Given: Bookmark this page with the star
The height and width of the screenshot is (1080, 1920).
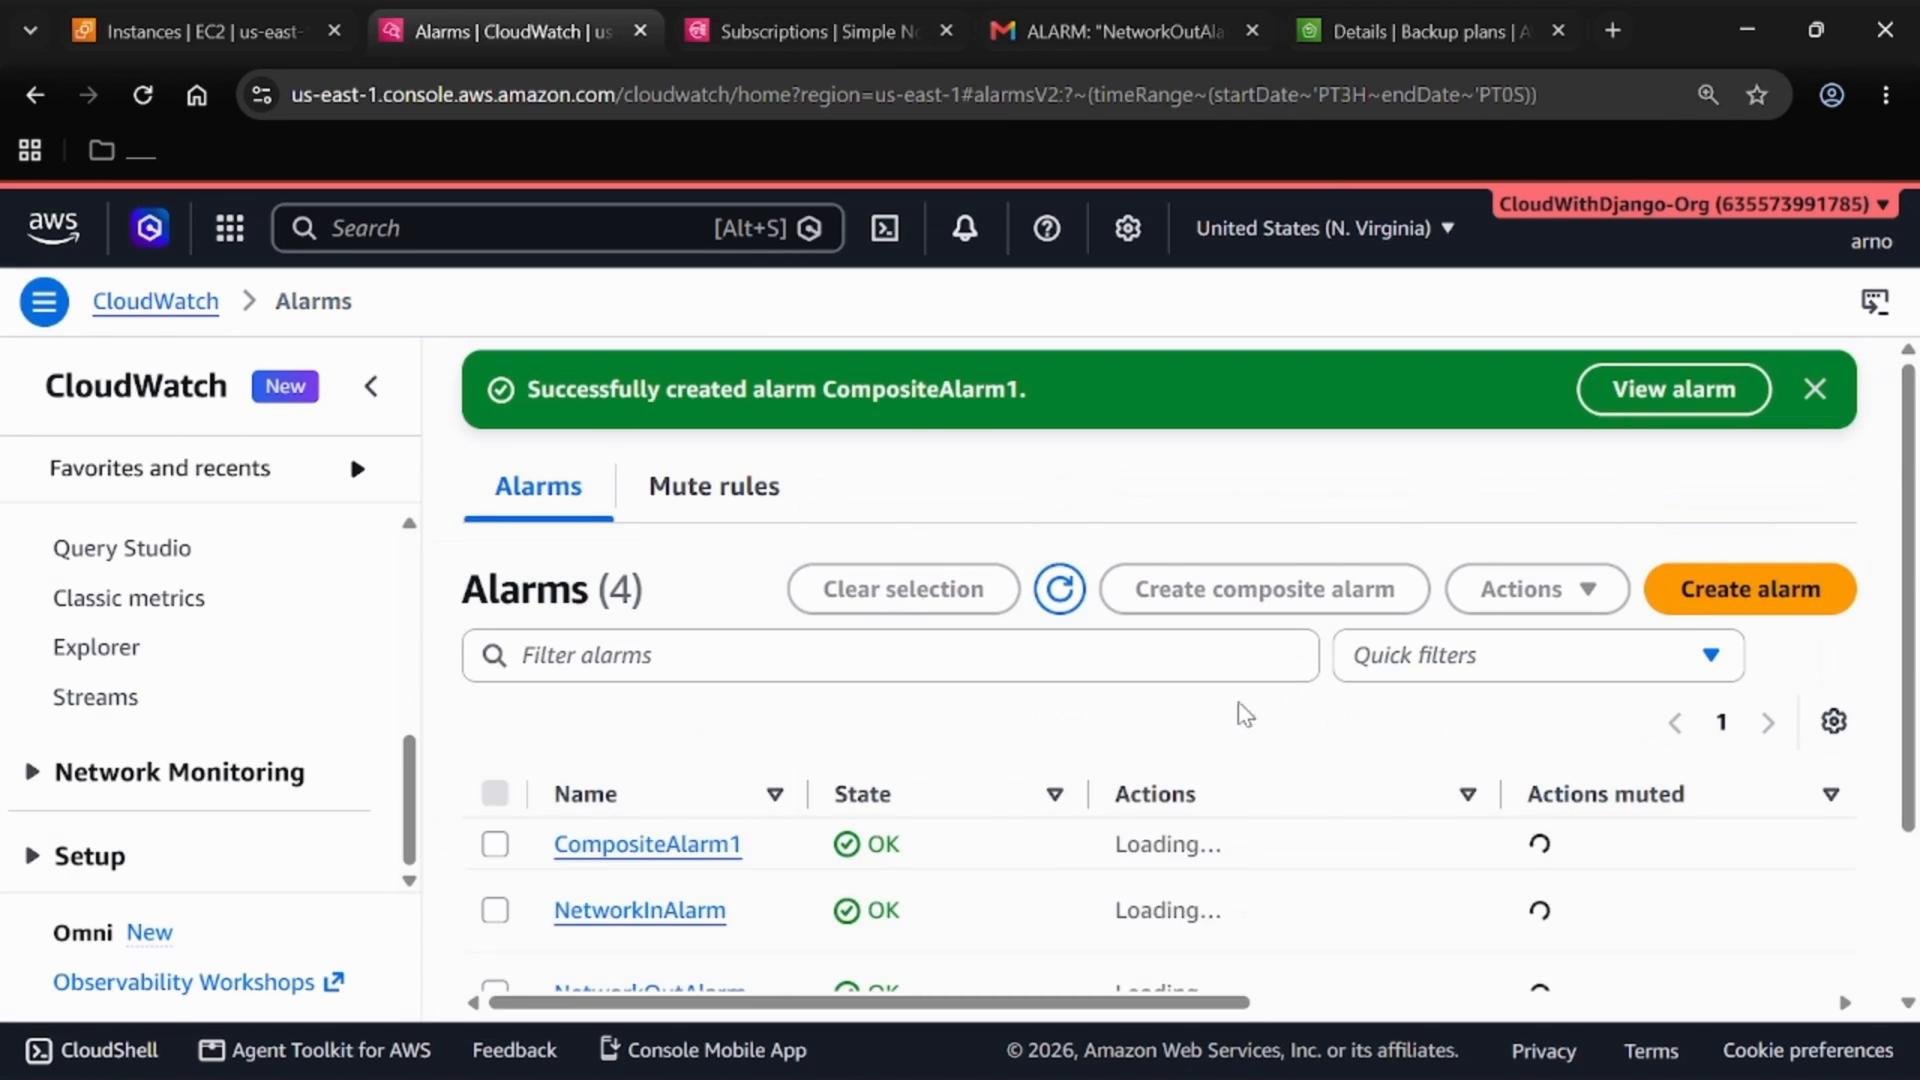Looking at the screenshot, I should [x=1757, y=95].
